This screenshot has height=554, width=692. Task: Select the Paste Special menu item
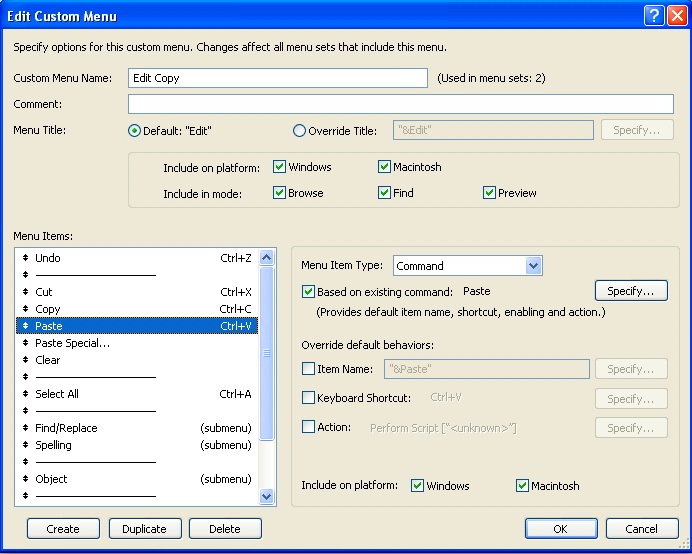(72, 343)
